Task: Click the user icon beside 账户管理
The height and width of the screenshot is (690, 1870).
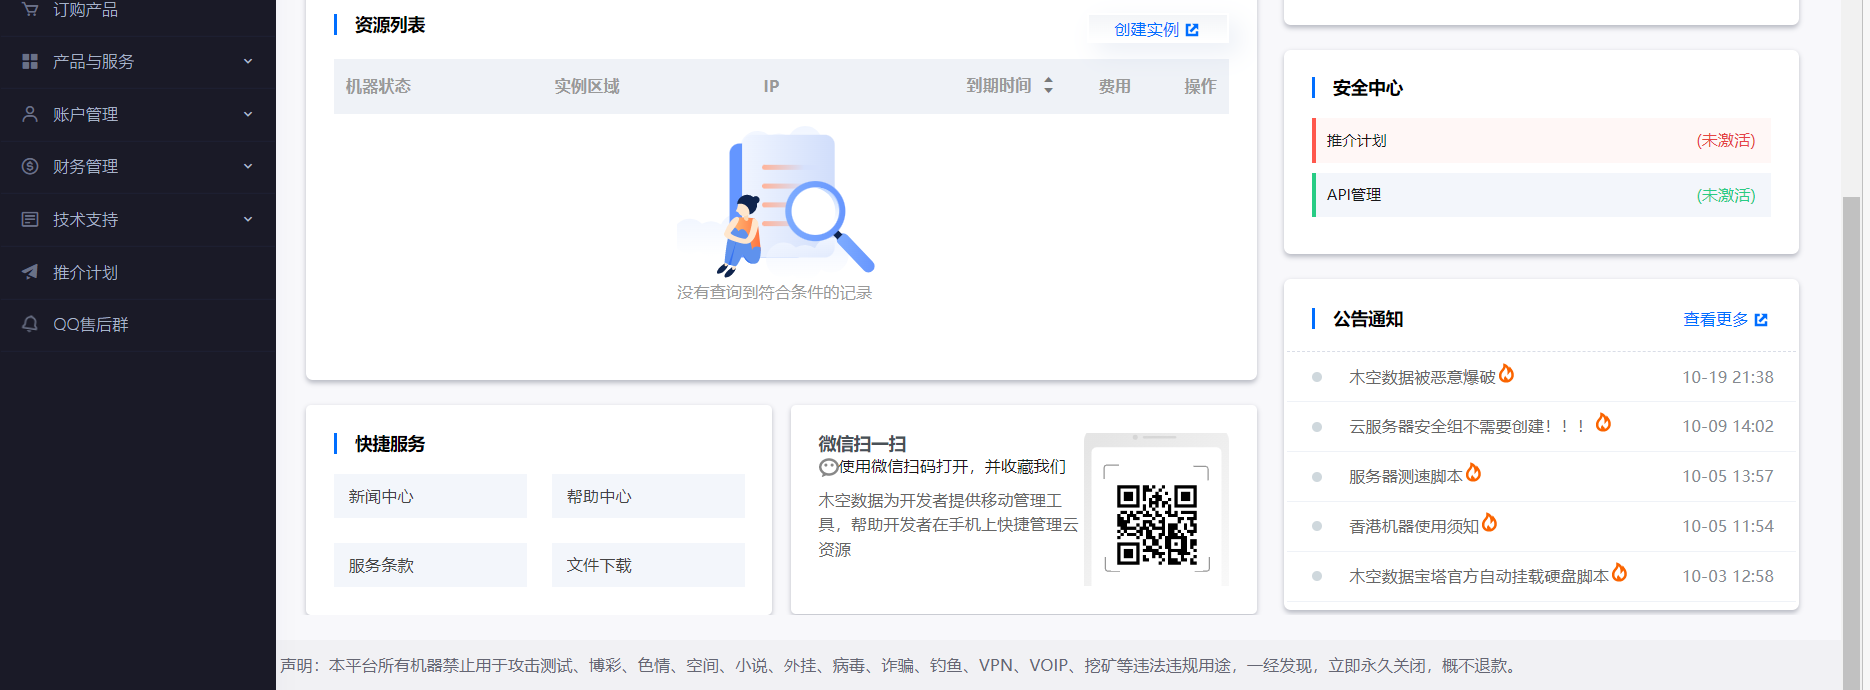Action: (x=30, y=114)
